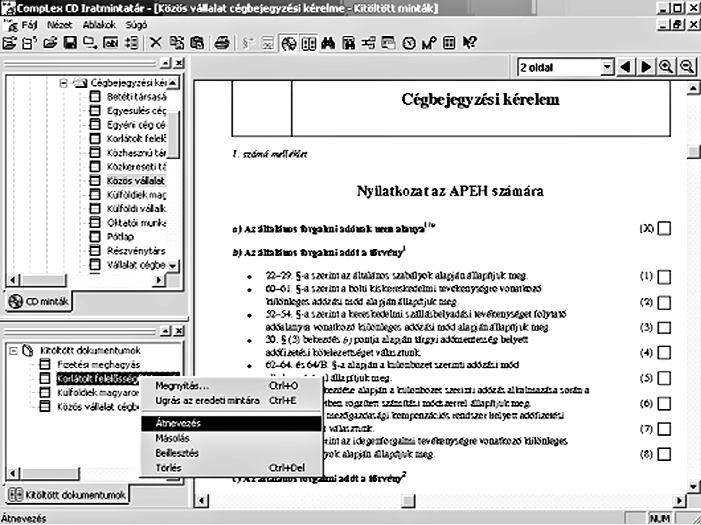Select 'Fizetési meghagyás' filled document
This screenshot has width=701, height=525.
(98, 364)
